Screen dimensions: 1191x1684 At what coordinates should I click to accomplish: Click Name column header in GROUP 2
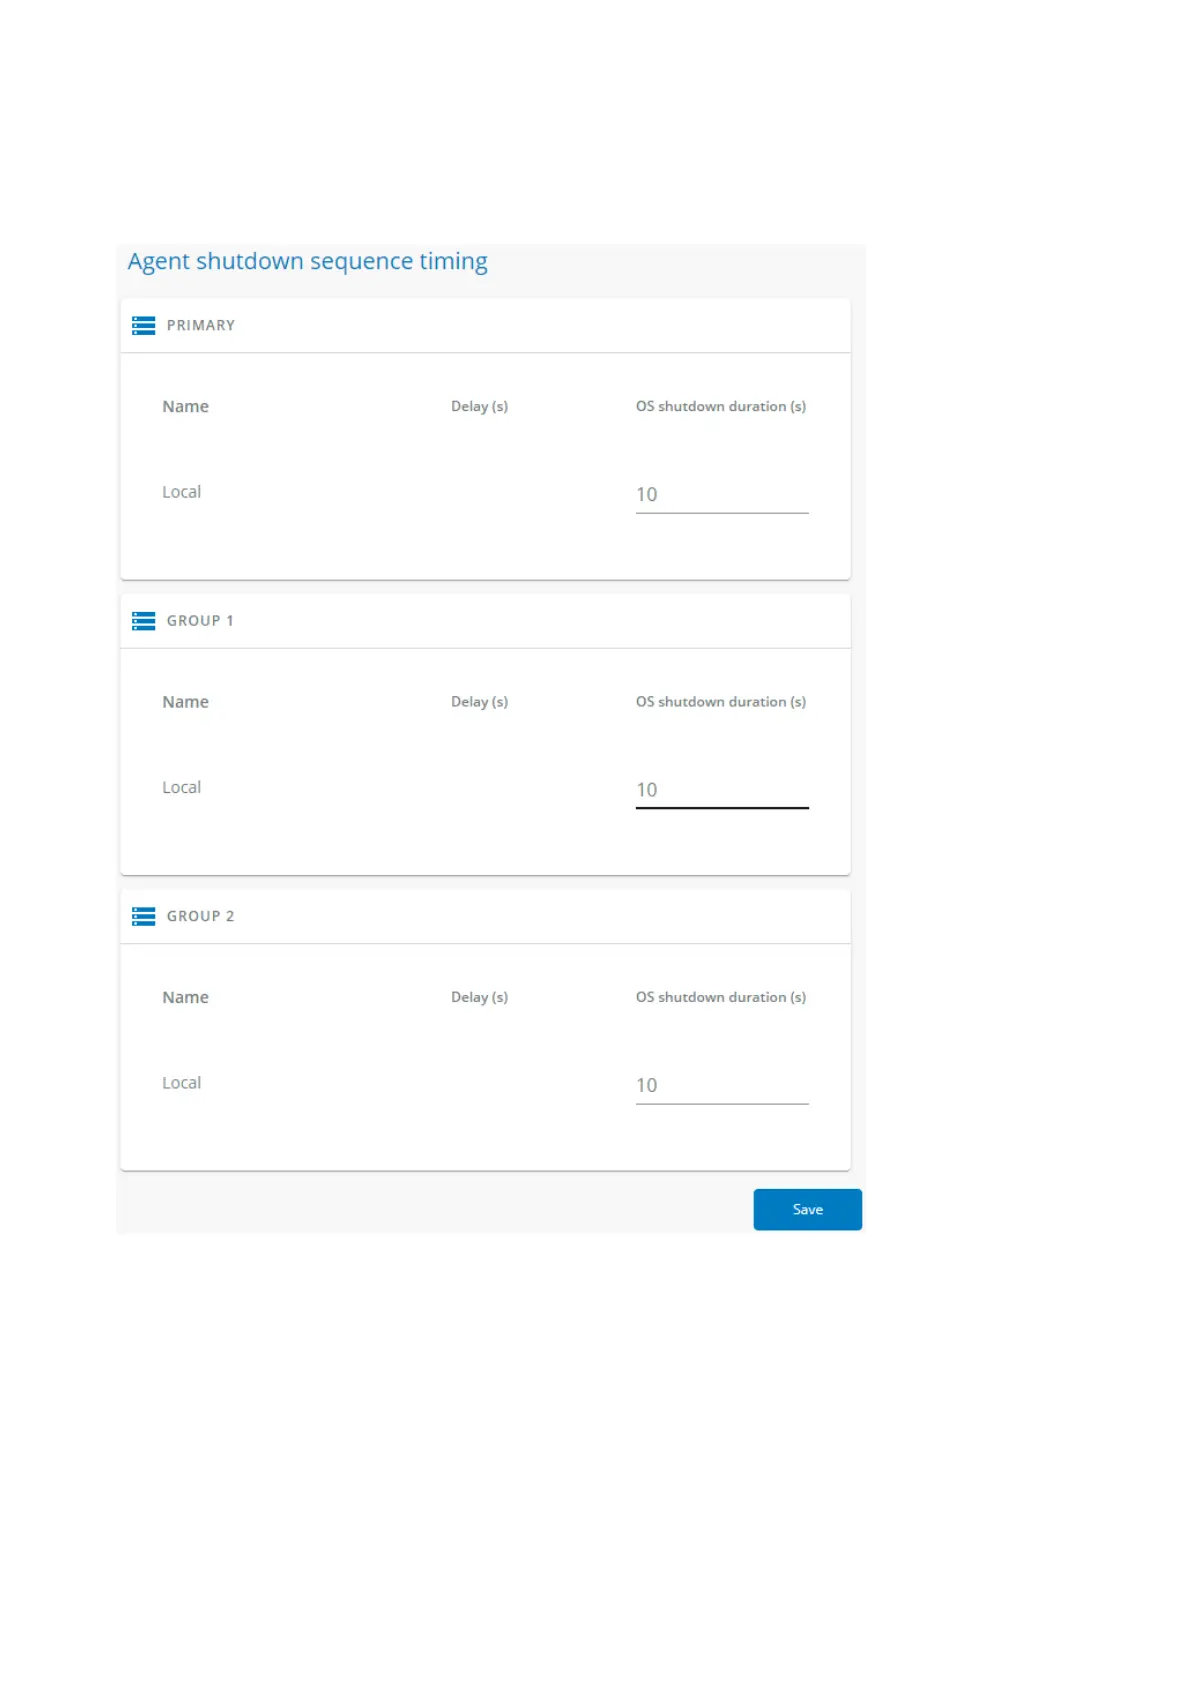(x=186, y=997)
